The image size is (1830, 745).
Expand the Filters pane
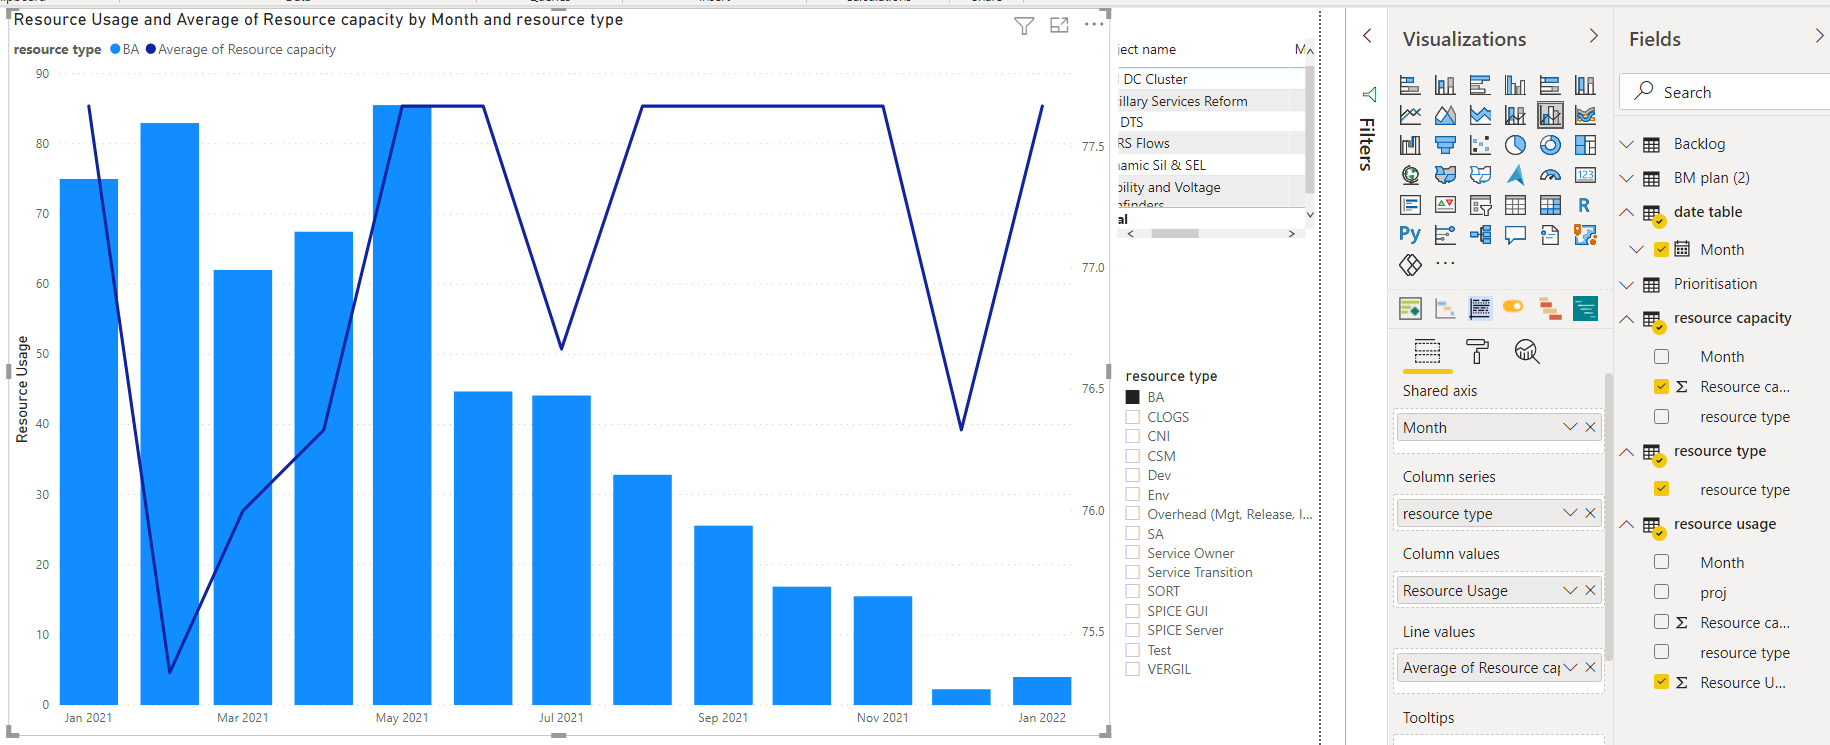point(1367,36)
